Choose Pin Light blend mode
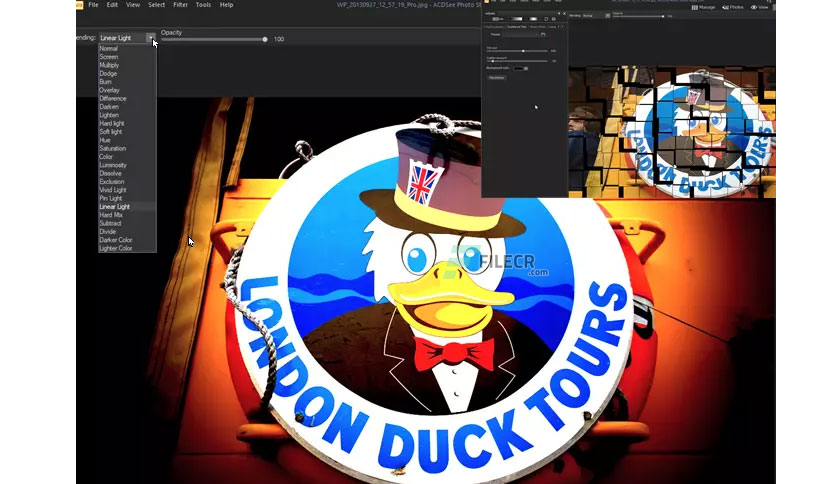Image resolution: width=836 pixels, height=484 pixels. click(x=127, y=198)
